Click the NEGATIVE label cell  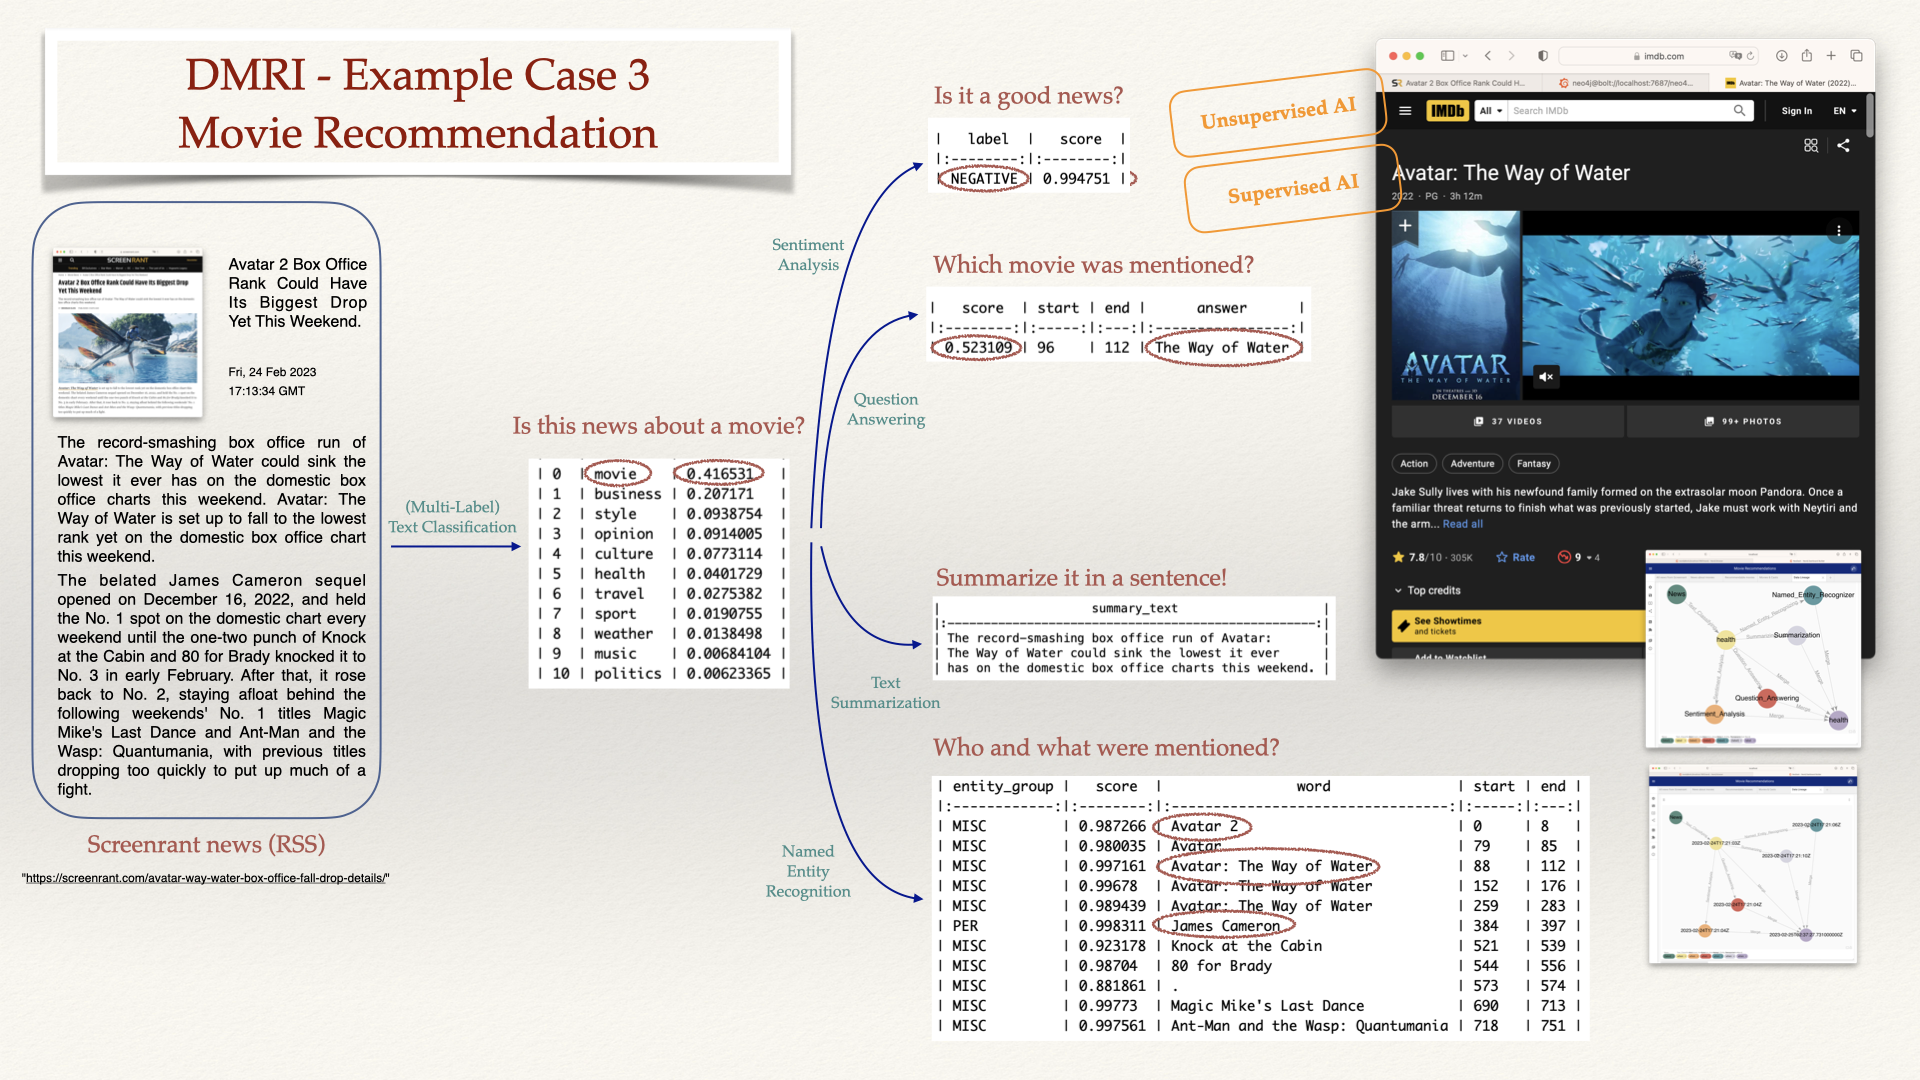point(984,179)
